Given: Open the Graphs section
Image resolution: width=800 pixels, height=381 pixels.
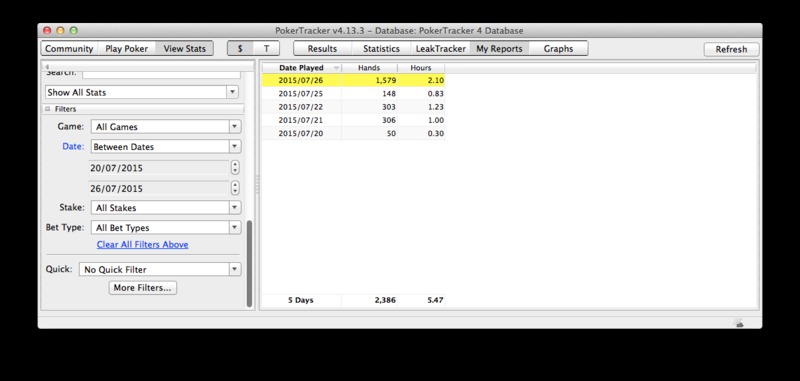Looking at the screenshot, I should pos(558,48).
